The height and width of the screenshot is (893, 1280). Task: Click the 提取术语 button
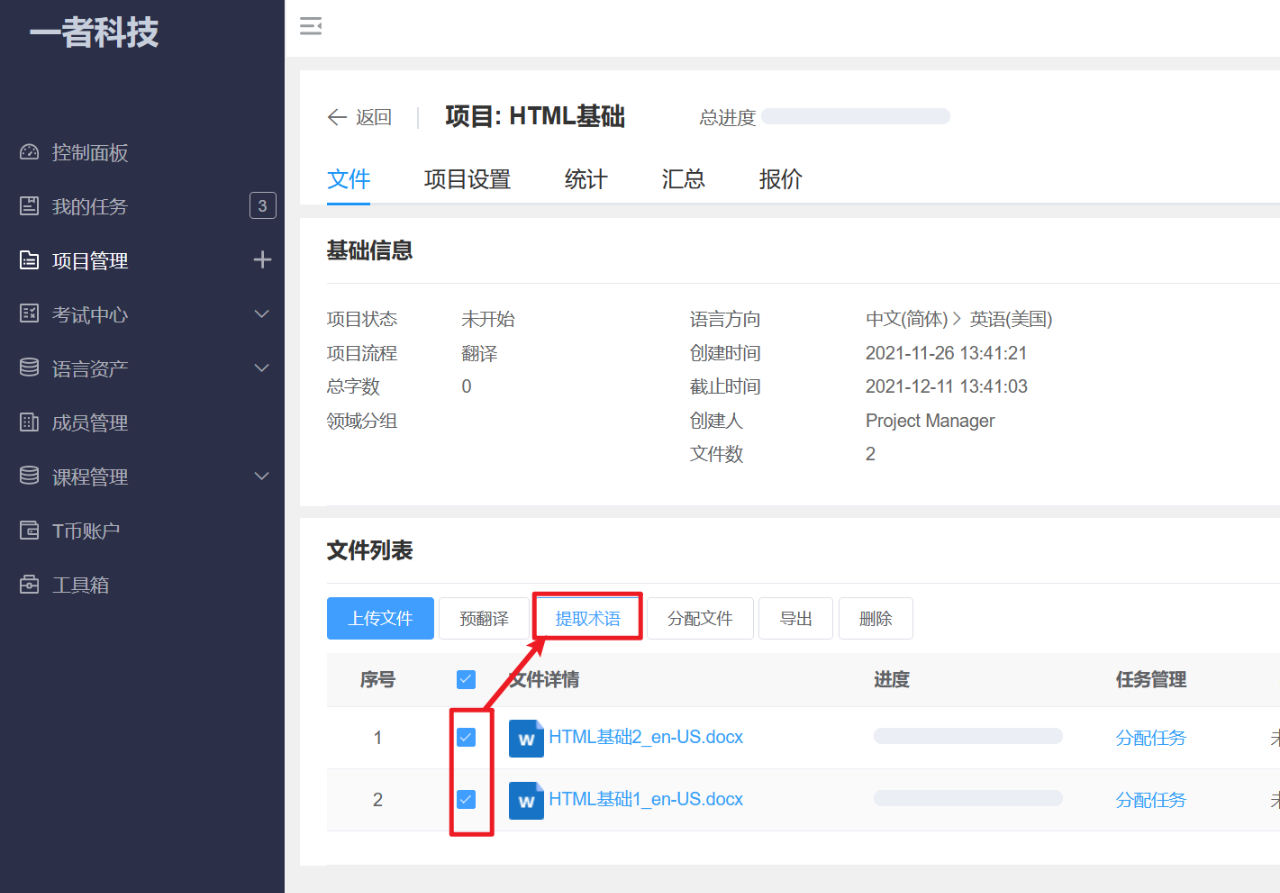pos(586,618)
